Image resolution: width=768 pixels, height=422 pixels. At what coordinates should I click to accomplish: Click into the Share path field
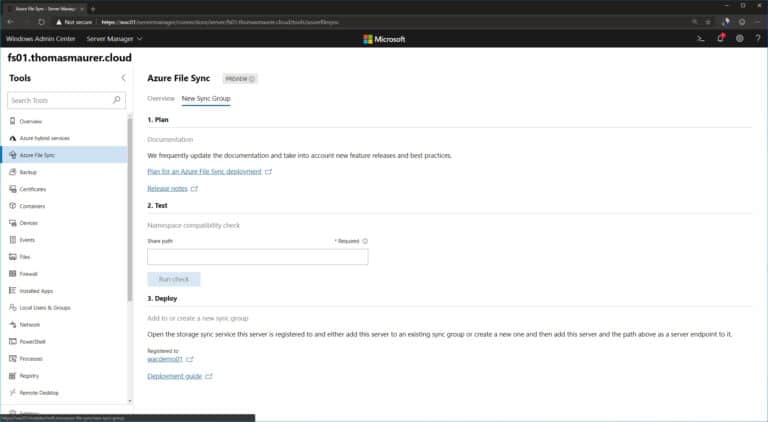tap(258, 257)
